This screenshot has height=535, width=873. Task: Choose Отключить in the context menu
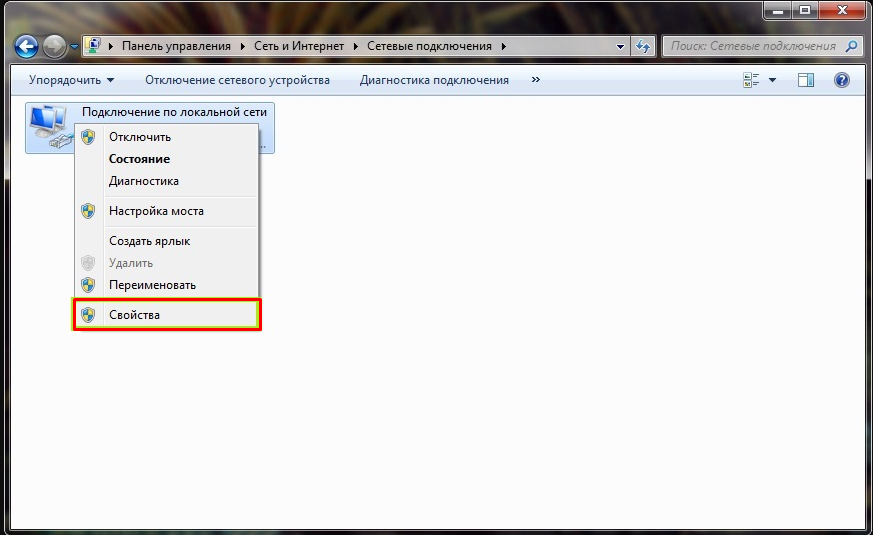[139, 137]
